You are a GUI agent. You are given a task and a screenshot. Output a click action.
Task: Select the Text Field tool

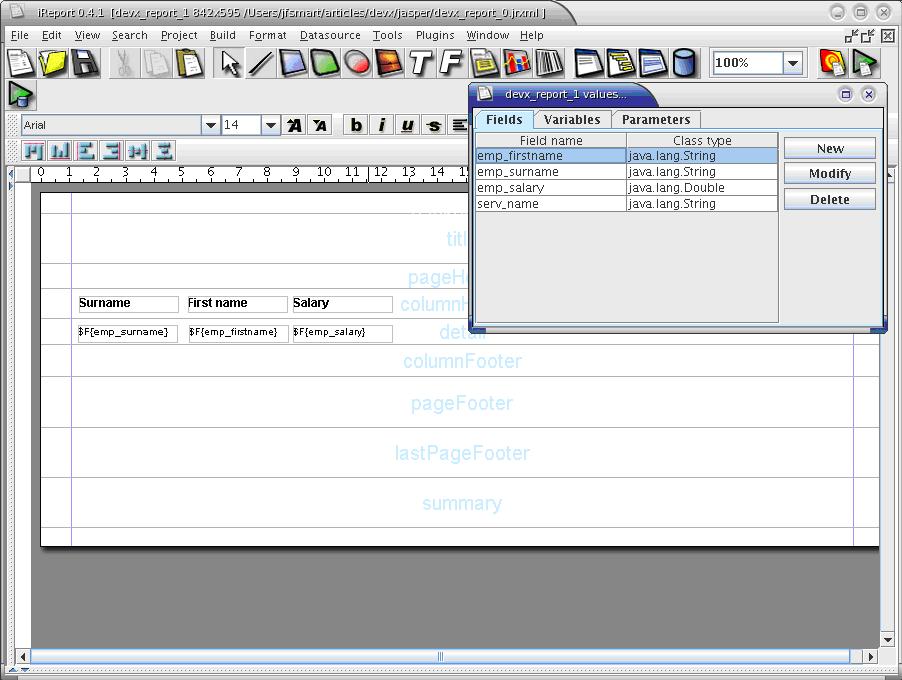pyautogui.click(x=452, y=63)
